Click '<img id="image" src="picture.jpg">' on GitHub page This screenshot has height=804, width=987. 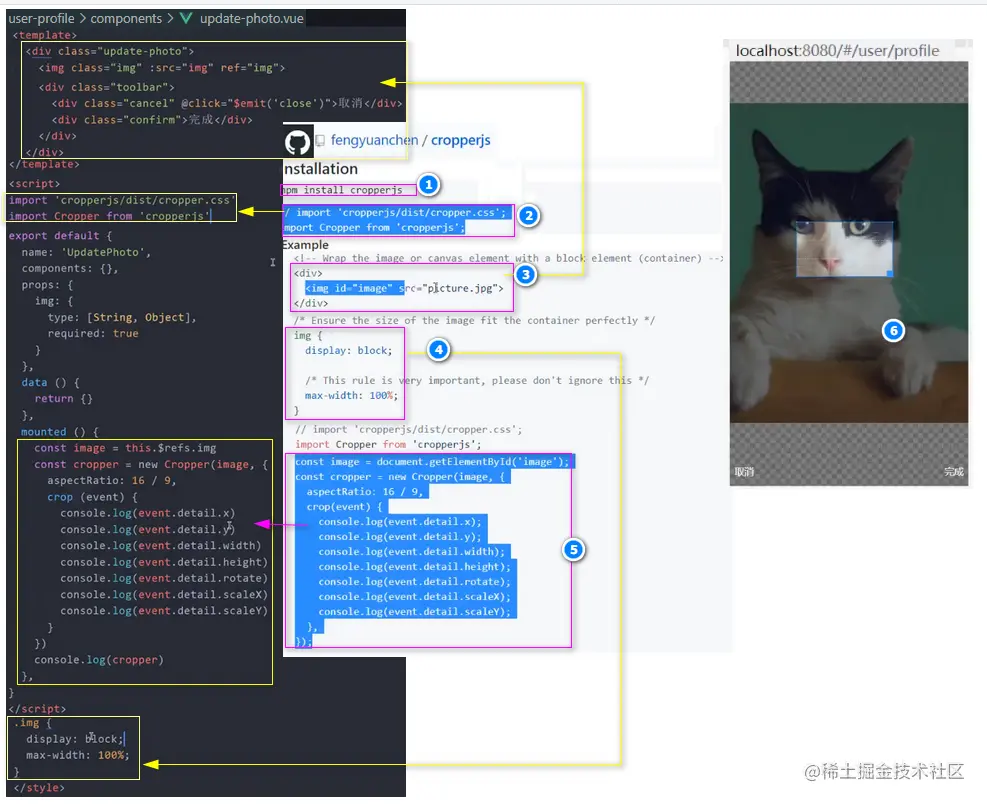pos(404,288)
